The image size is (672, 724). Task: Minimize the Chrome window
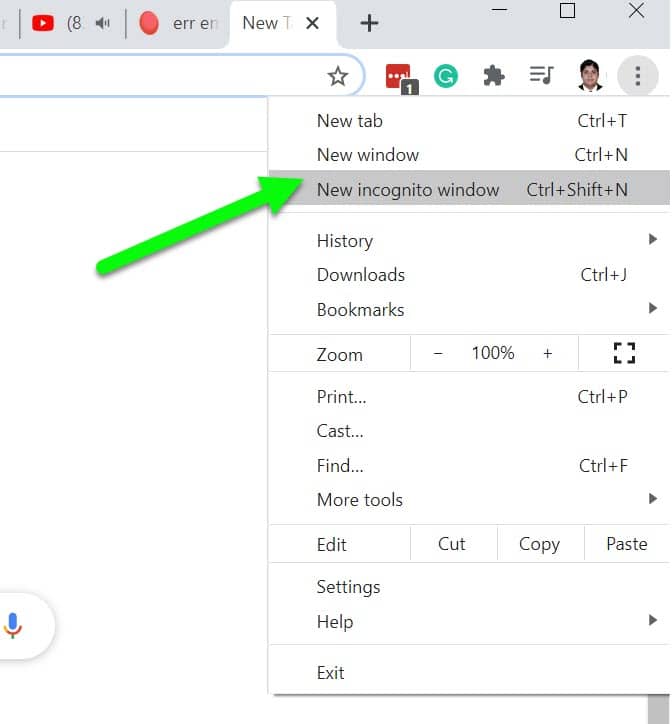point(499,10)
